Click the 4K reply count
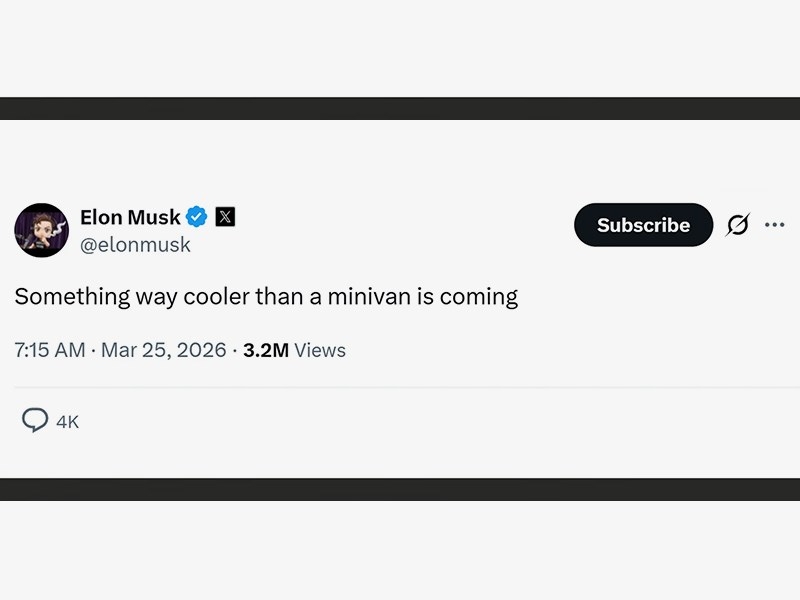 [66, 421]
